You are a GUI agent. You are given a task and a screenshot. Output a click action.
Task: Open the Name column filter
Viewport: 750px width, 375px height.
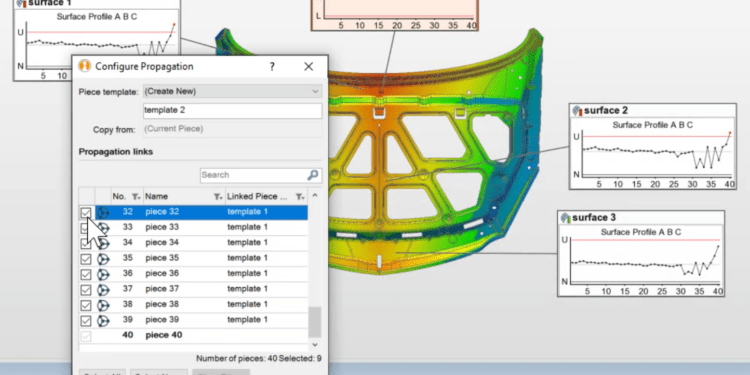click(x=218, y=197)
